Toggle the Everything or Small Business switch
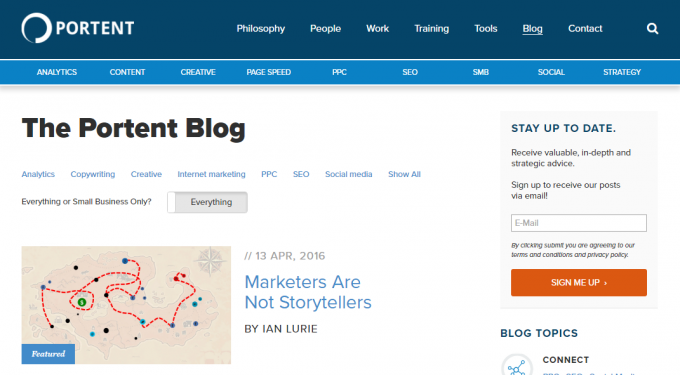Image resolution: width=680 pixels, height=375 pixels. pos(207,202)
